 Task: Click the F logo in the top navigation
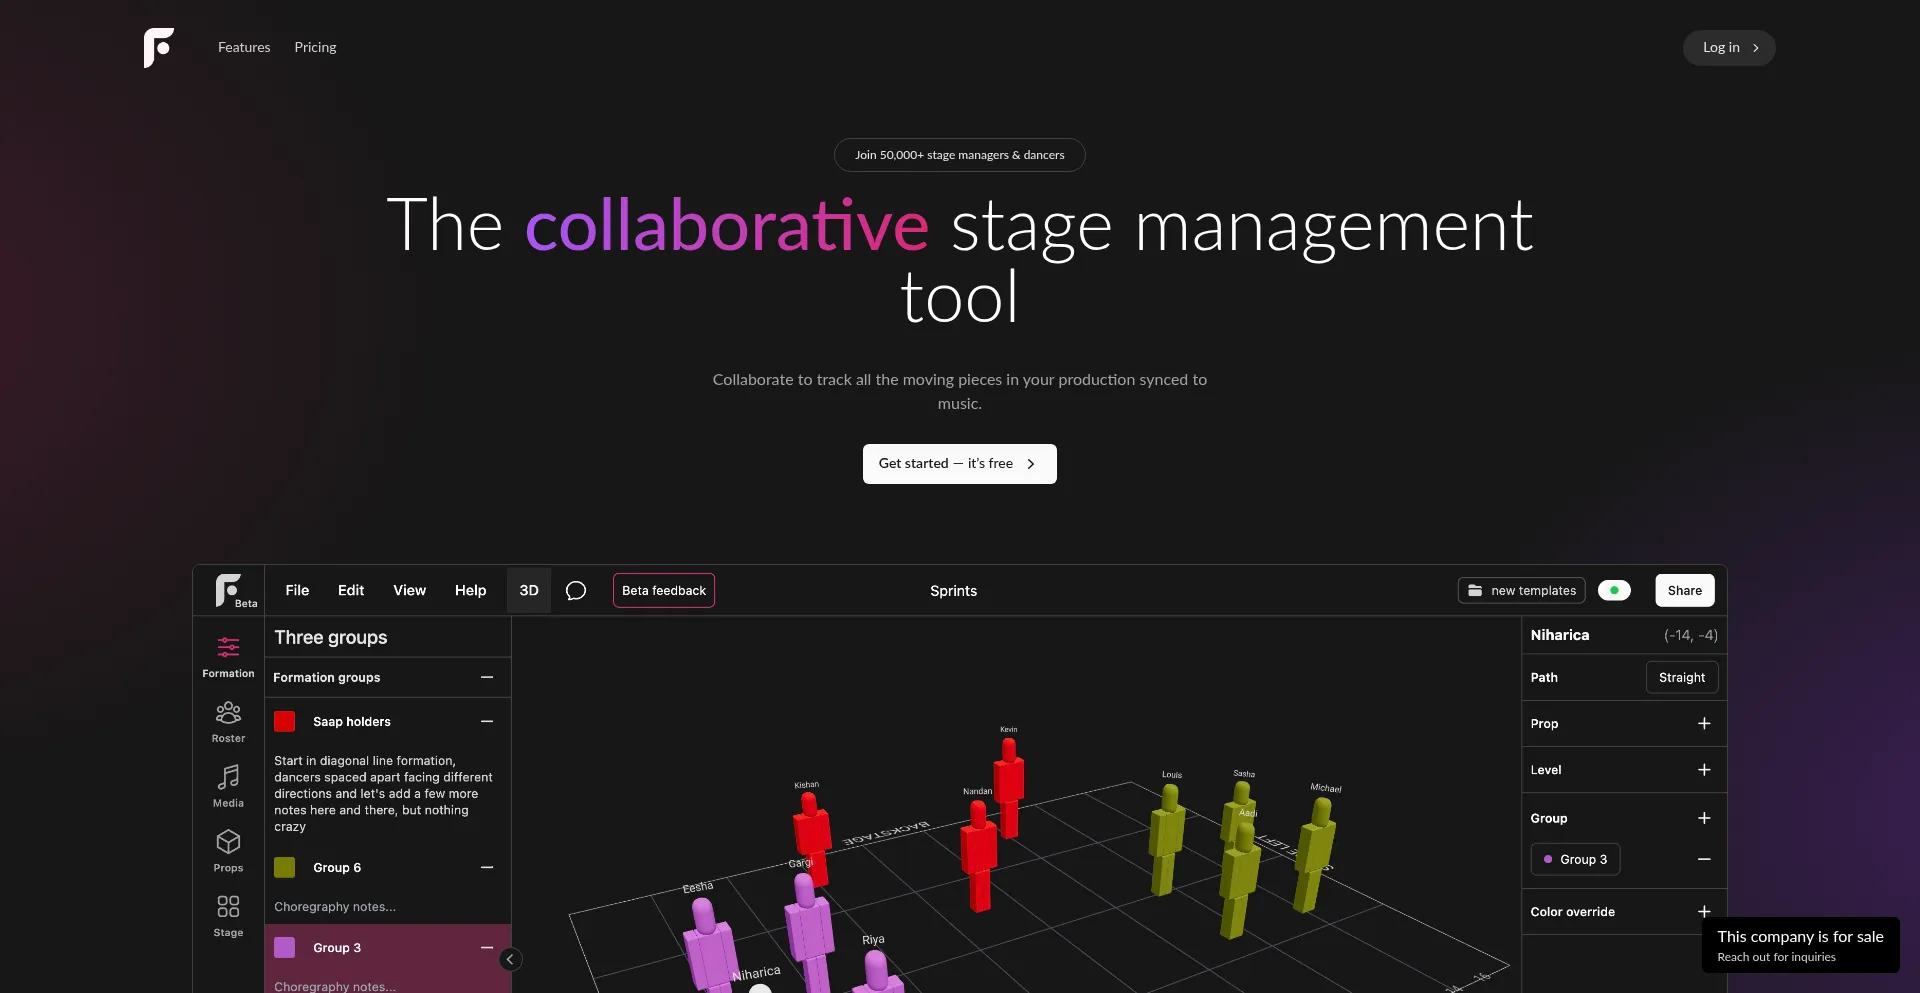[159, 47]
